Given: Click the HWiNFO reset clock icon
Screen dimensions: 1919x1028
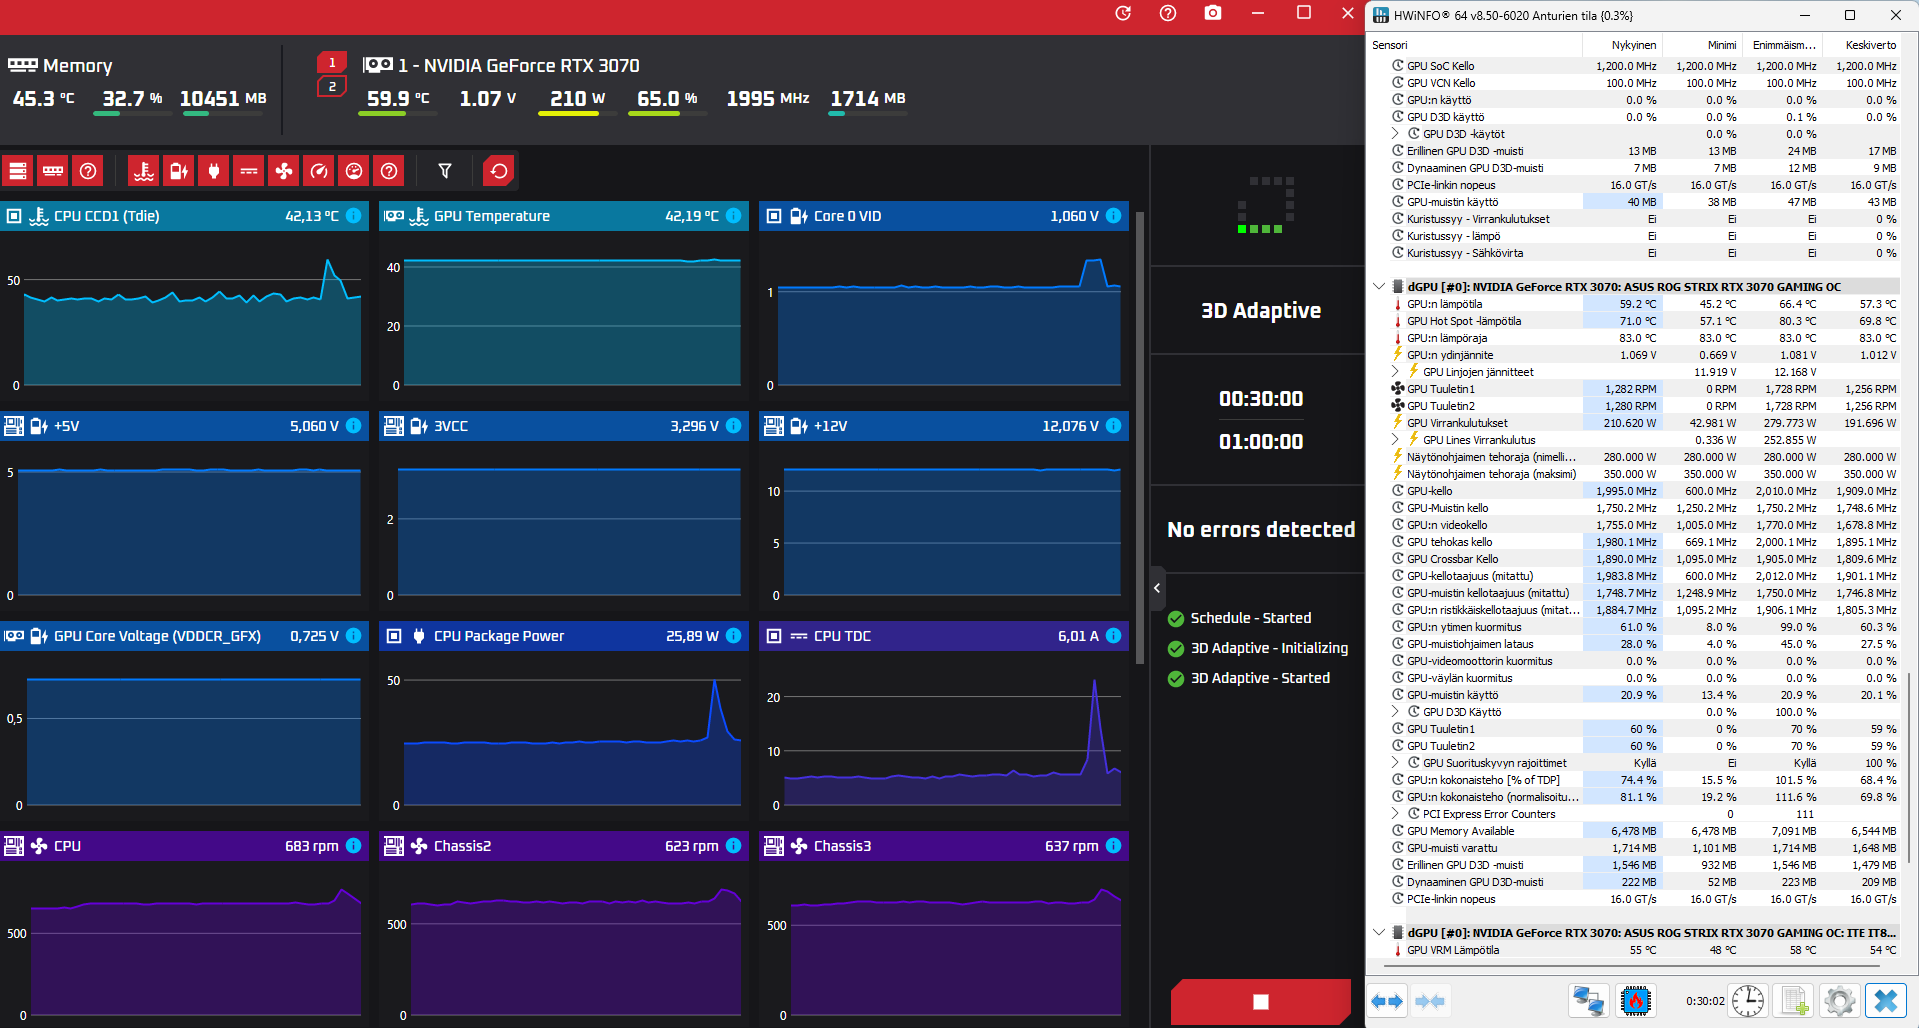Looking at the screenshot, I should coord(1748,1000).
